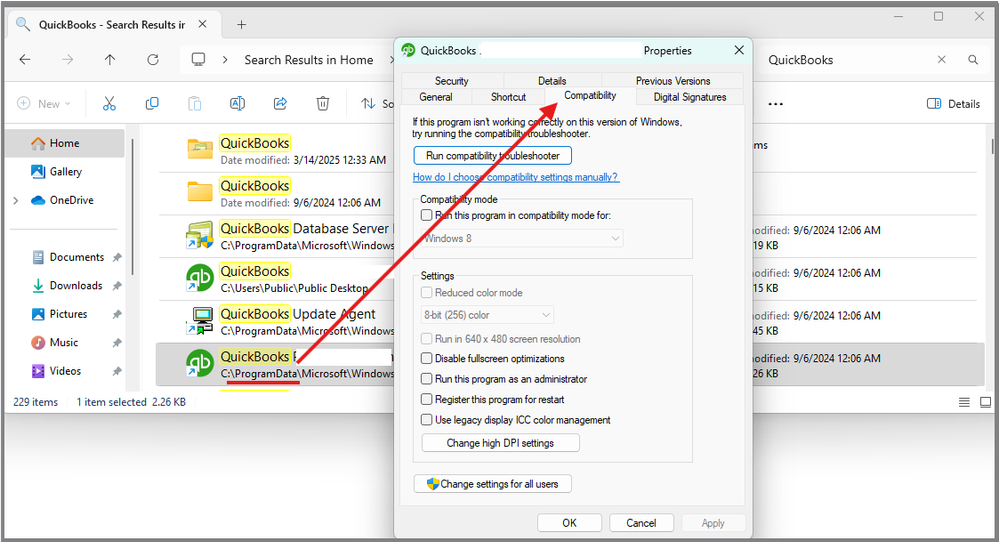Image resolution: width=999 pixels, height=542 pixels.
Task: Select QuickBooks Database Server icon
Action: tap(199, 236)
